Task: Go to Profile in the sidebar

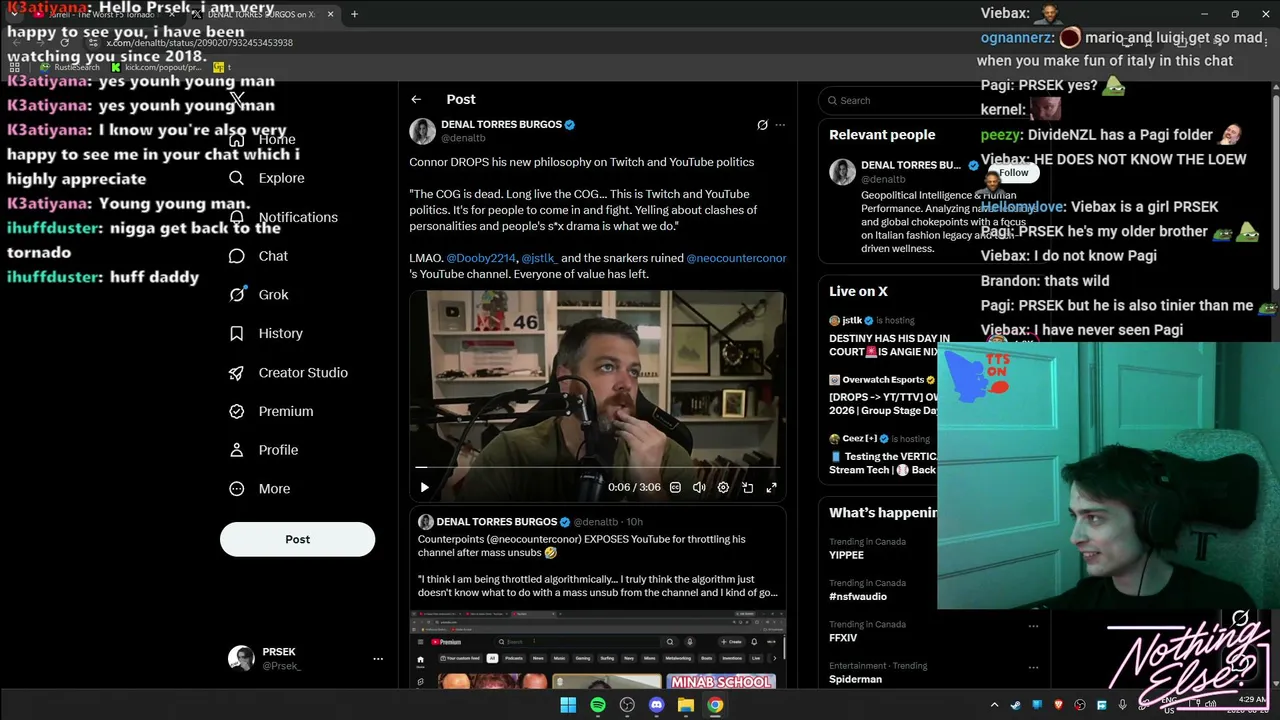Action: click(x=263, y=450)
